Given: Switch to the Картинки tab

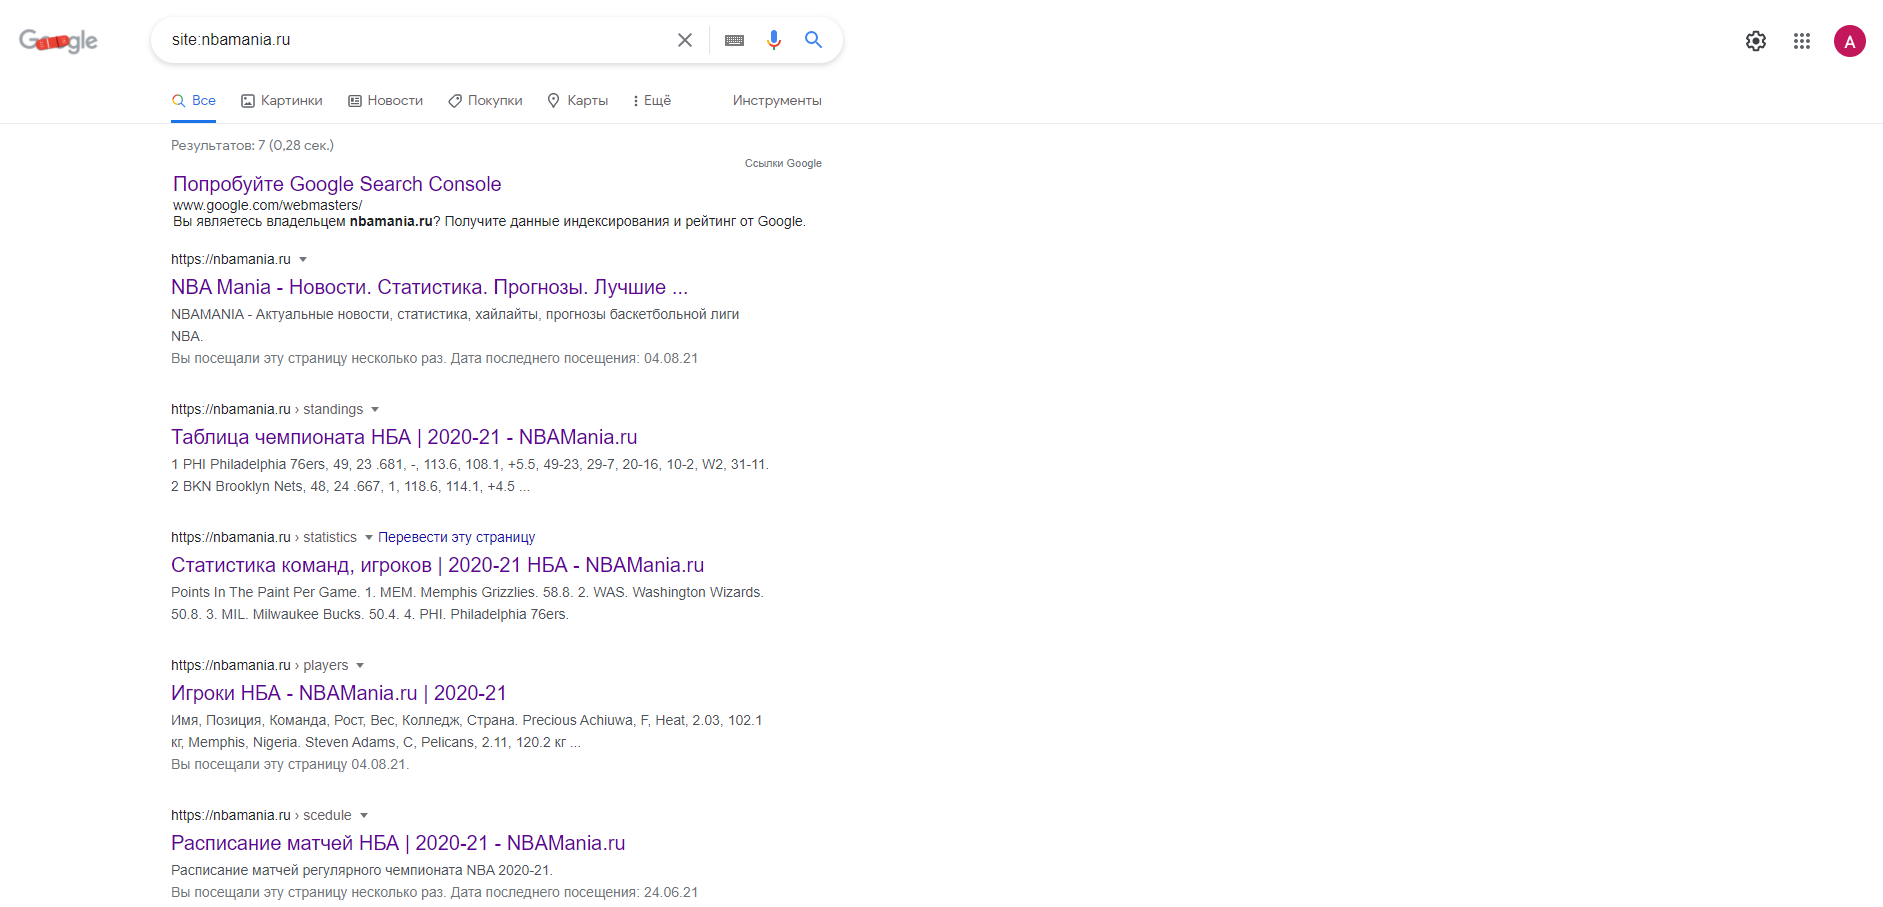Looking at the screenshot, I should [x=282, y=101].
